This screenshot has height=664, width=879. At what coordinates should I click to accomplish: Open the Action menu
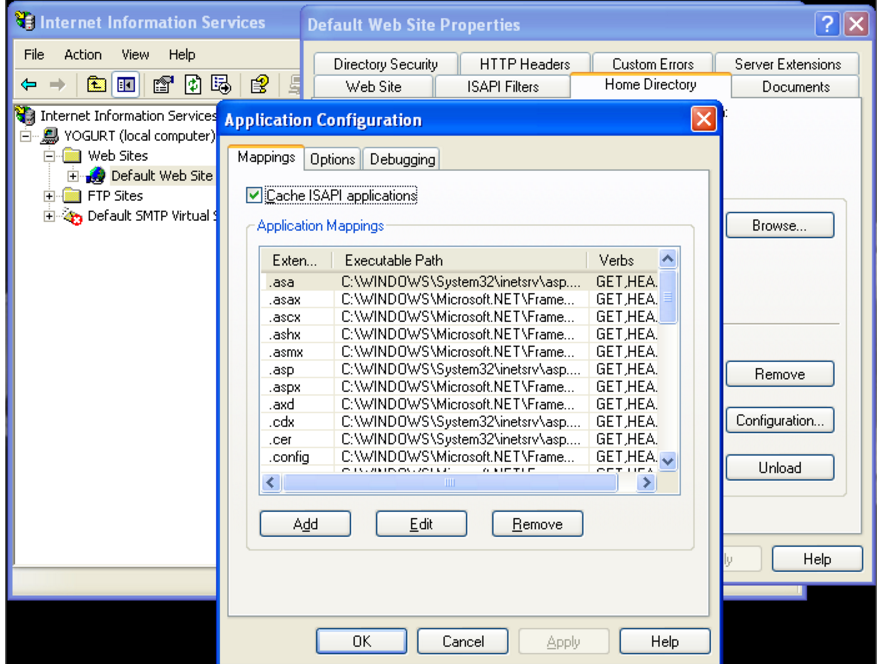[83, 54]
